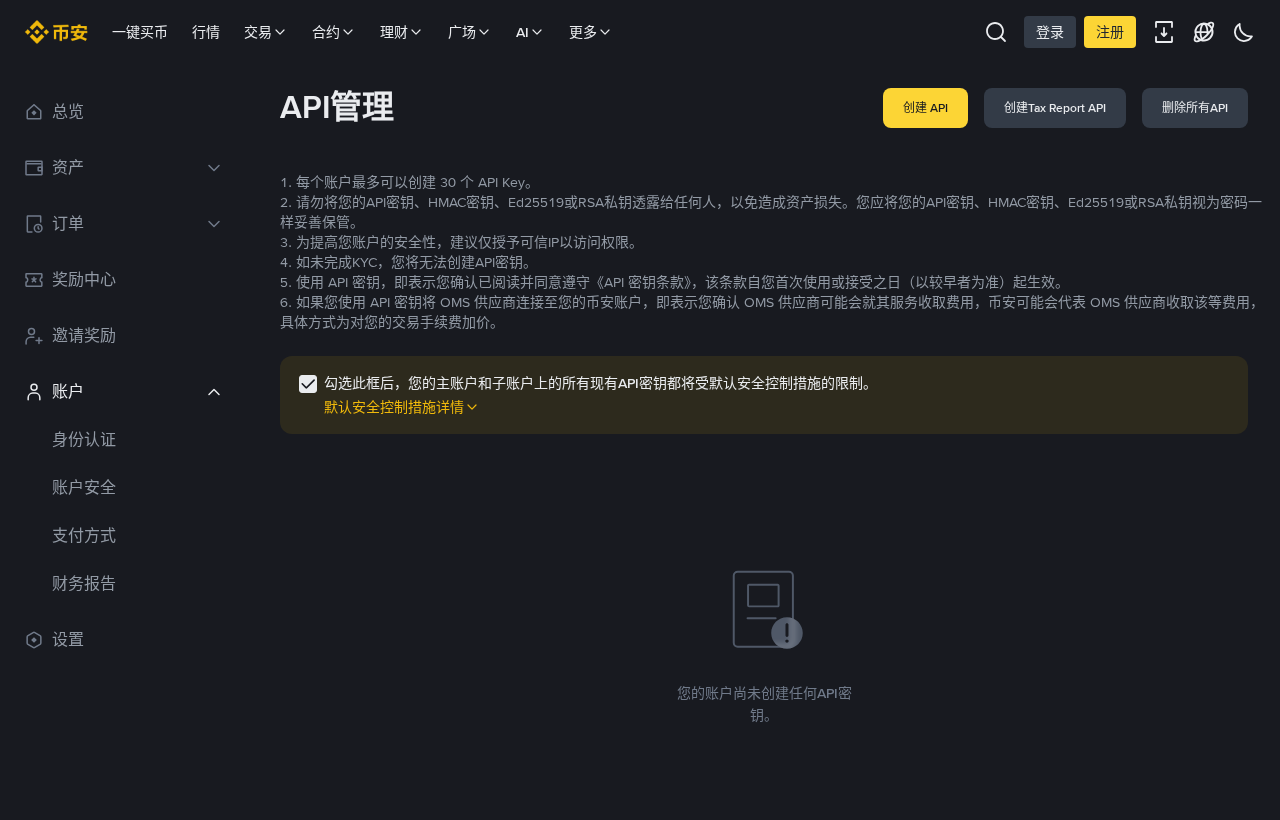The image size is (1280, 820).
Task: Click the 创建 API button
Action: click(925, 108)
